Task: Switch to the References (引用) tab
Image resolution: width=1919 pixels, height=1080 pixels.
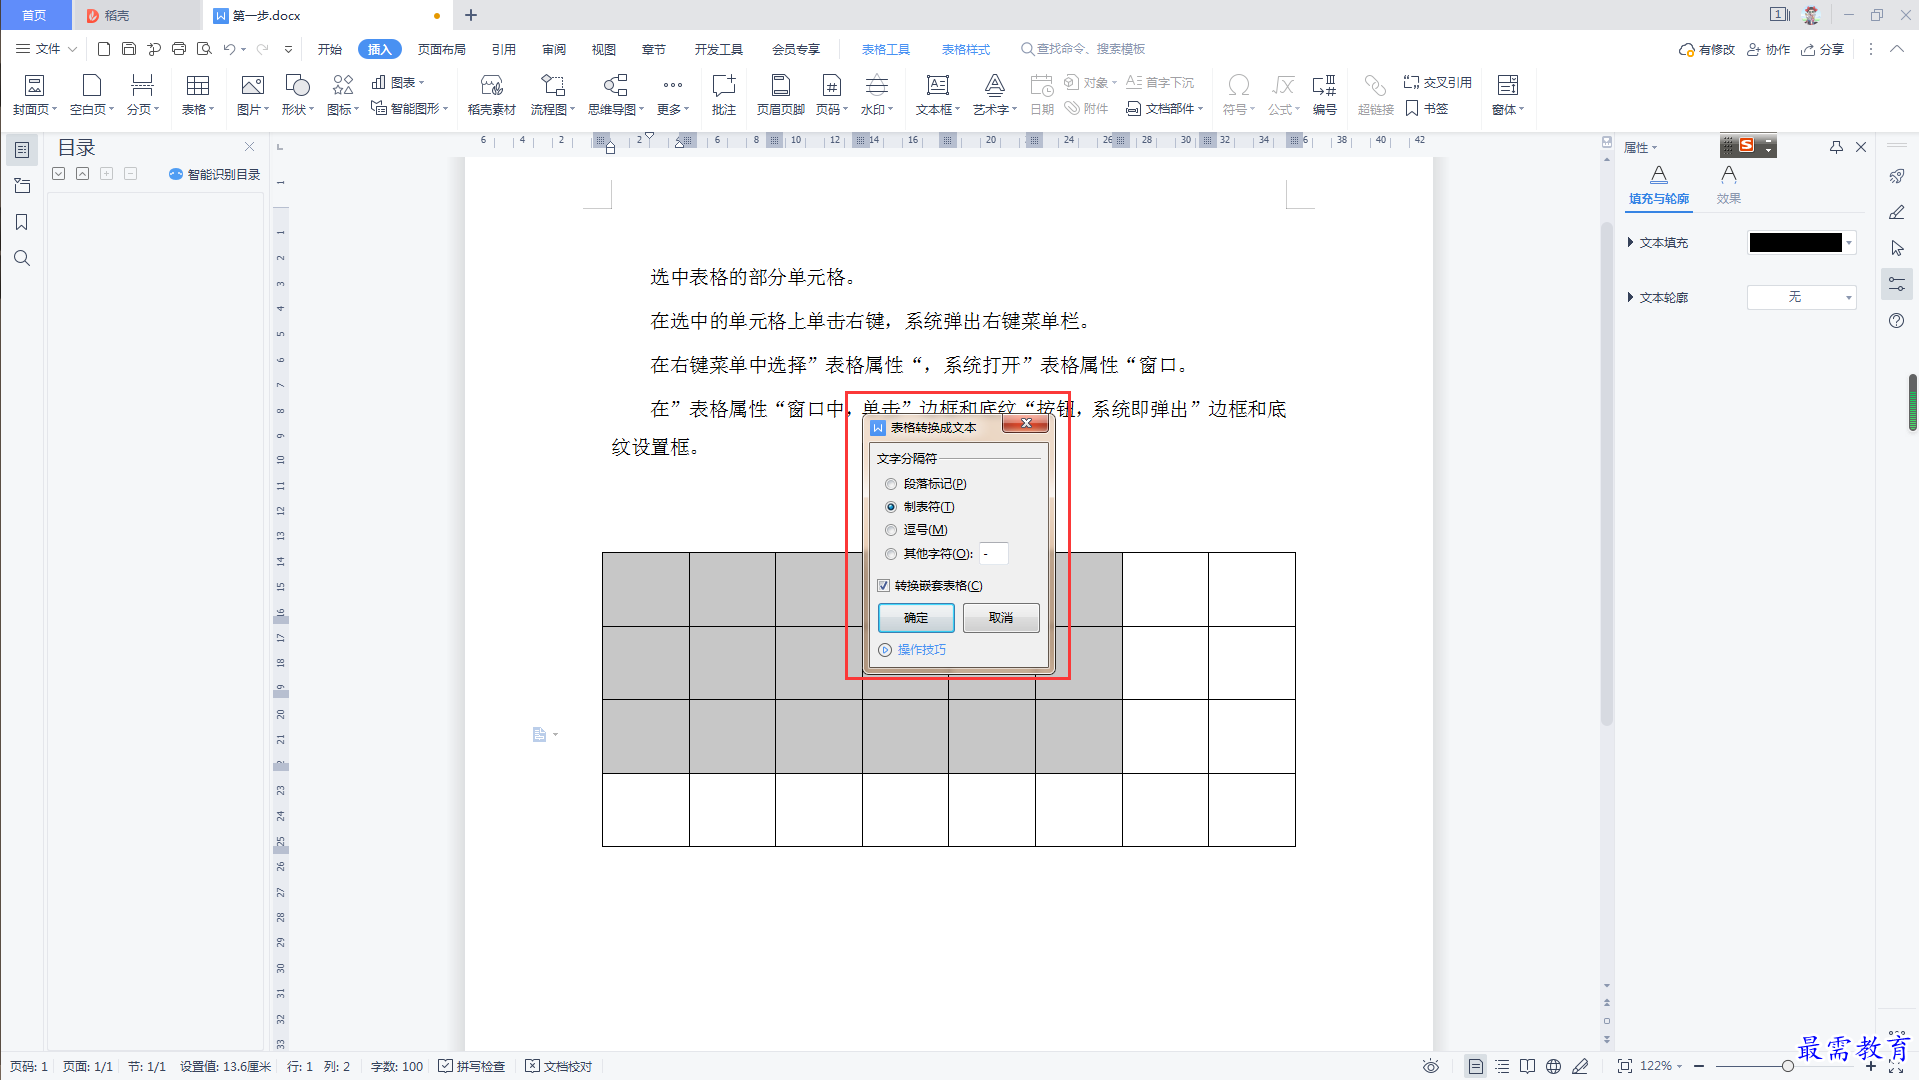Action: tap(504, 49)
